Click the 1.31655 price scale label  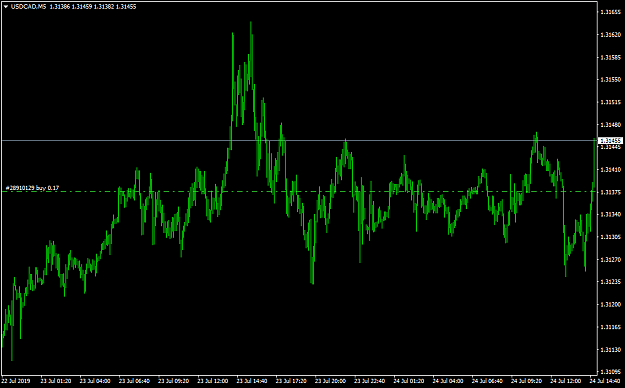(x=610, y=12)
